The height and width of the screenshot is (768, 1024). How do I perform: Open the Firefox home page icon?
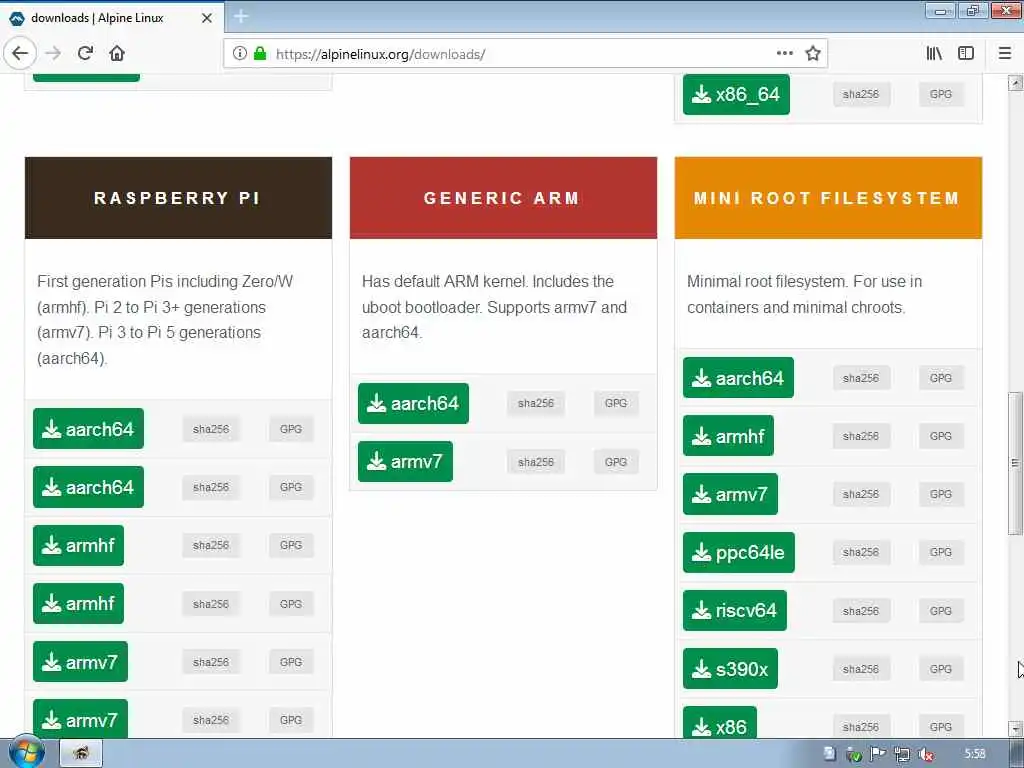click(117, 54)
